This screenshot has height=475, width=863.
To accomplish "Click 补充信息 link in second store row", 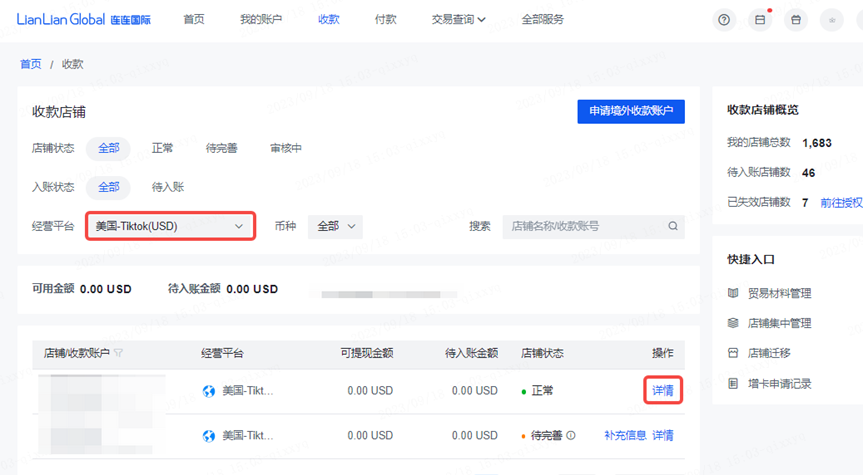I will coord(623,435).
